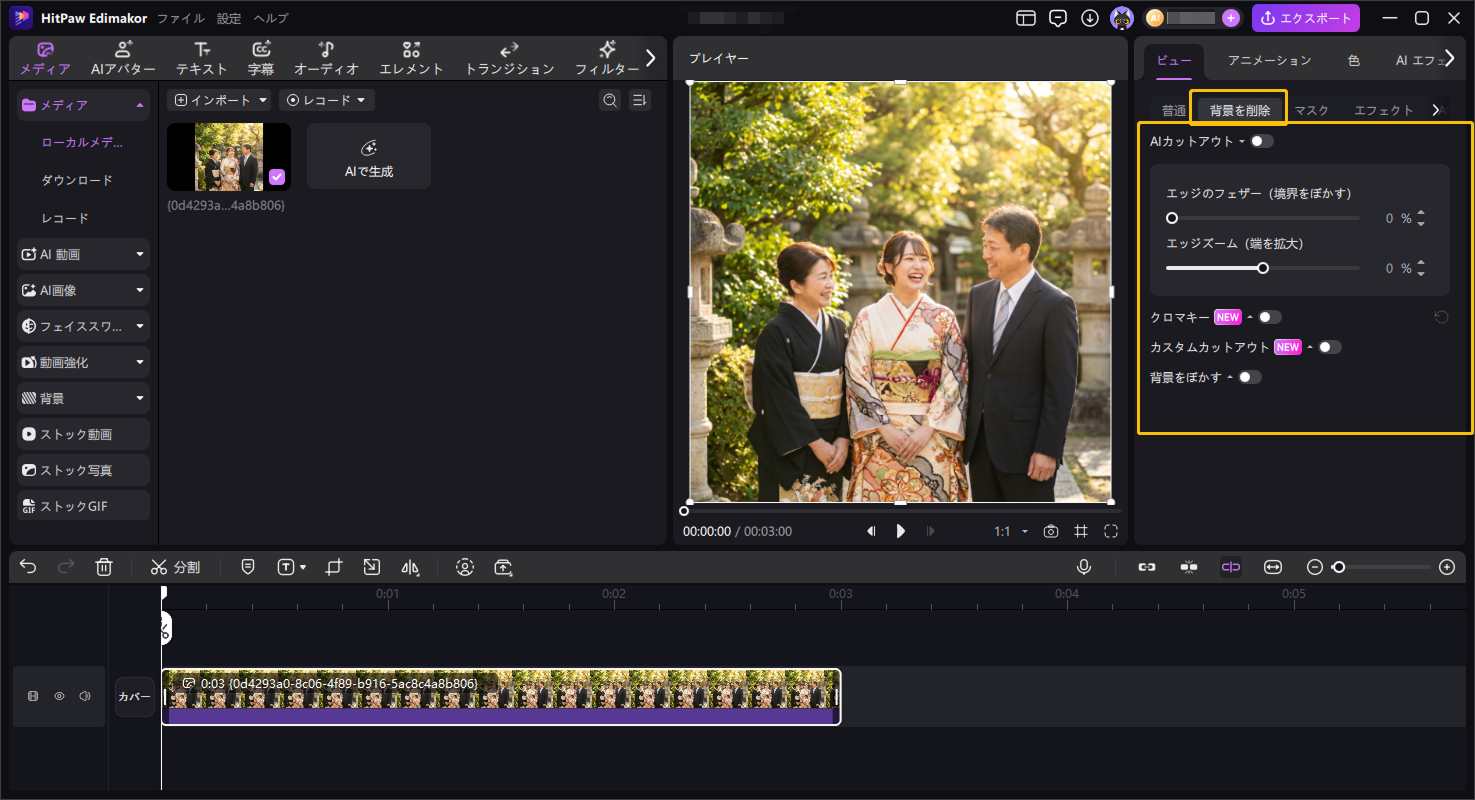
Task: Click the microphone voiceover icon
Action: (x=1083, y=567)
